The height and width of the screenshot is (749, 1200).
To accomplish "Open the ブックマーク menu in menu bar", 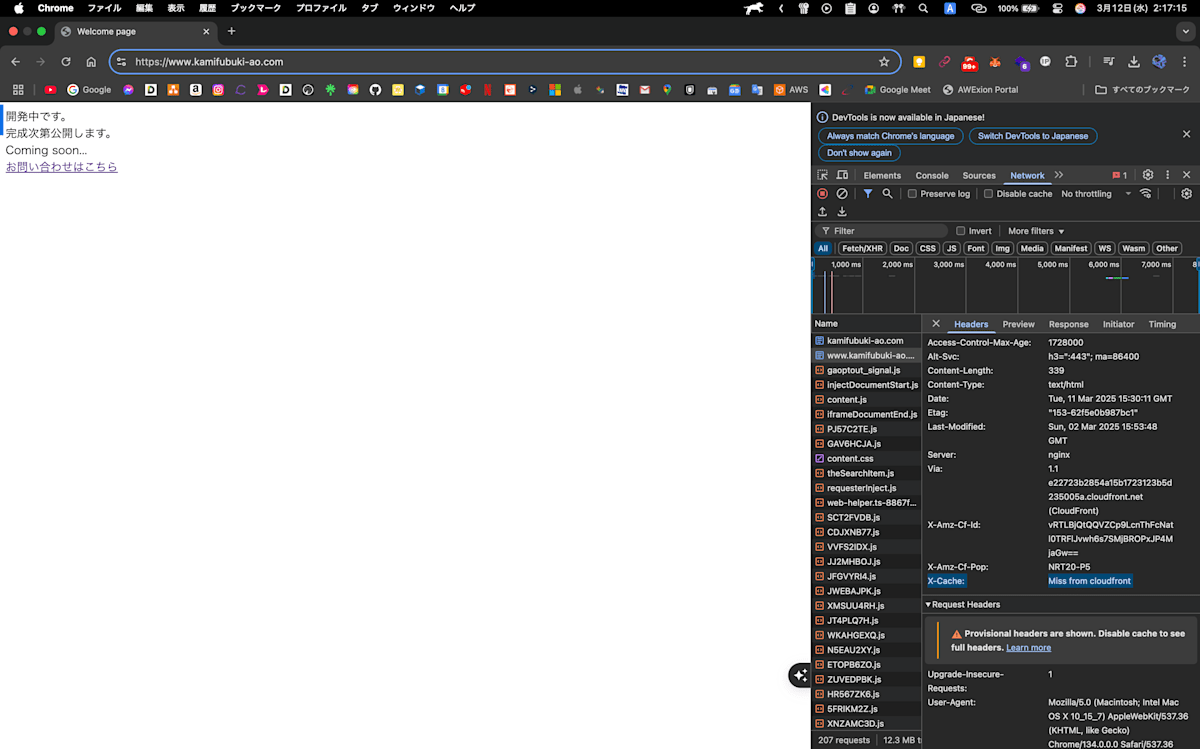I will point(255,8).
